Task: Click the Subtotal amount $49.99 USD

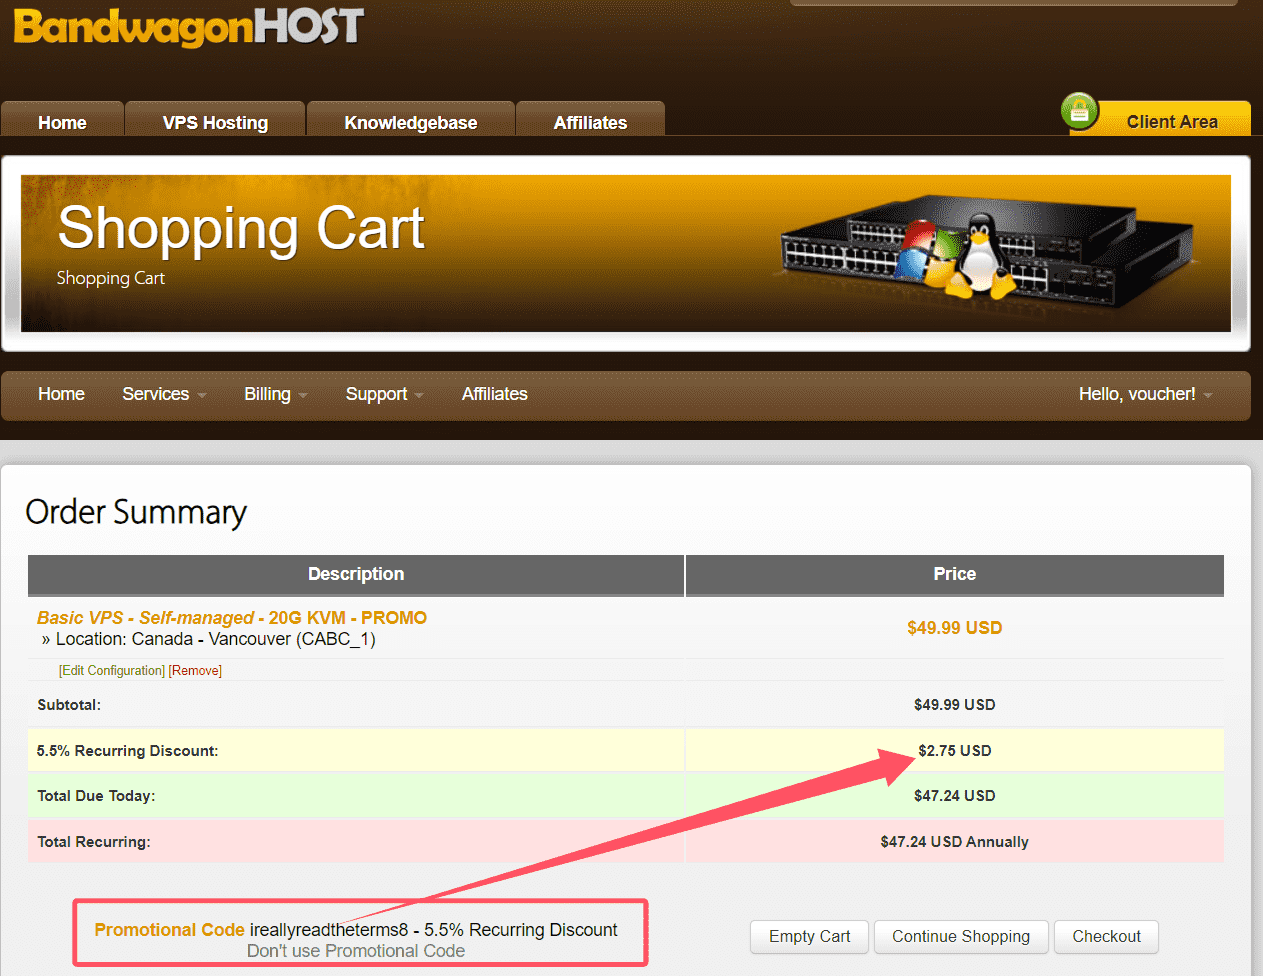Action: [x=954, y=705]
